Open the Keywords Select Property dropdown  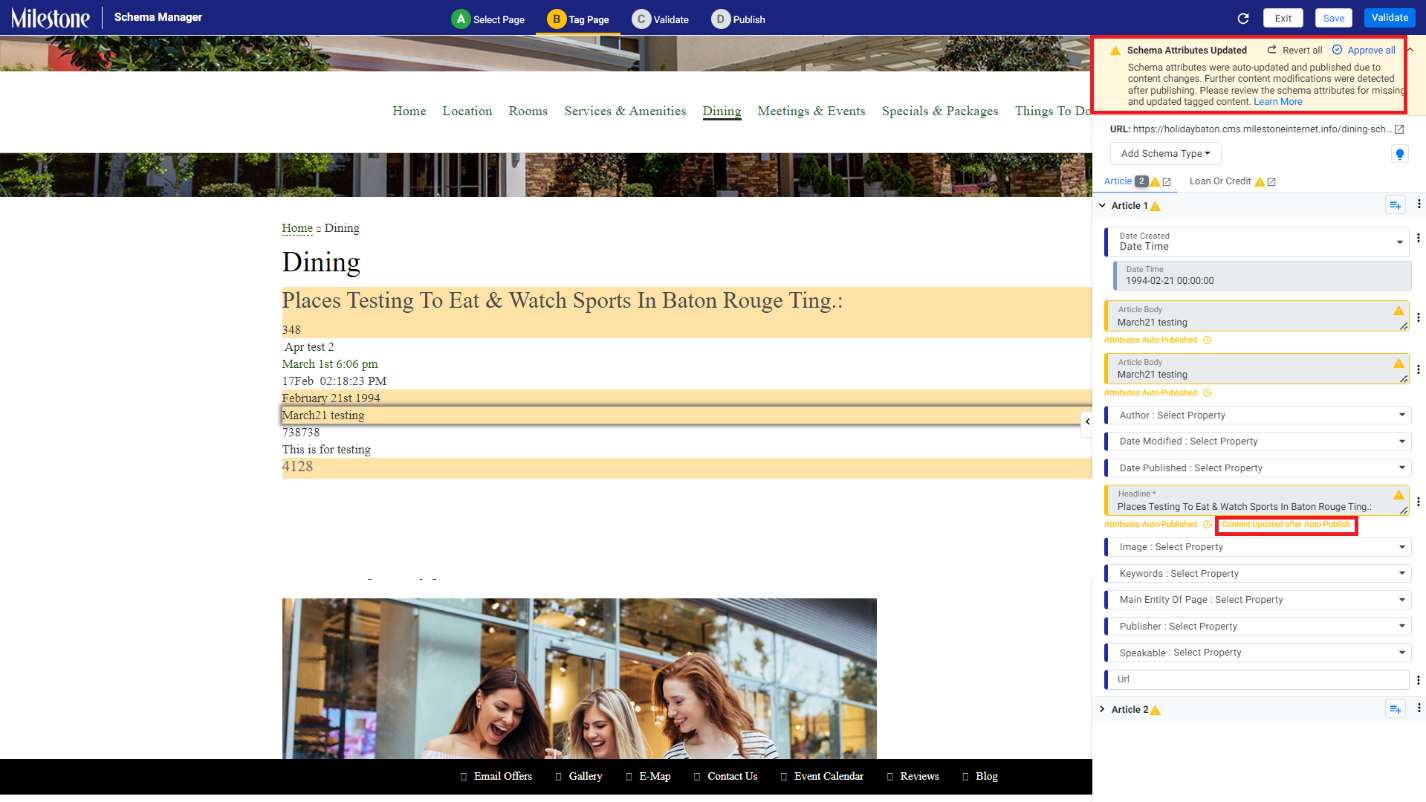pos(1257,574)
